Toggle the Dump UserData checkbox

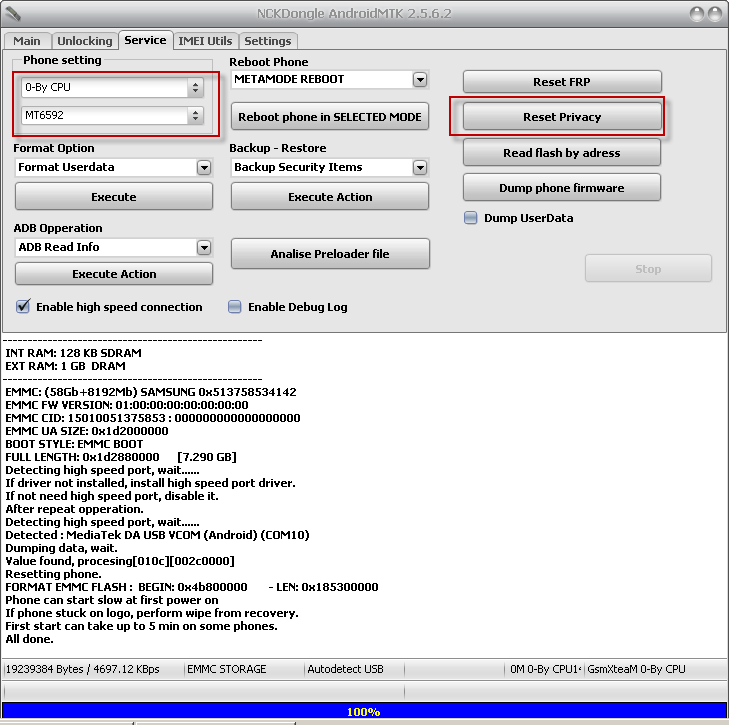[471, 218]
